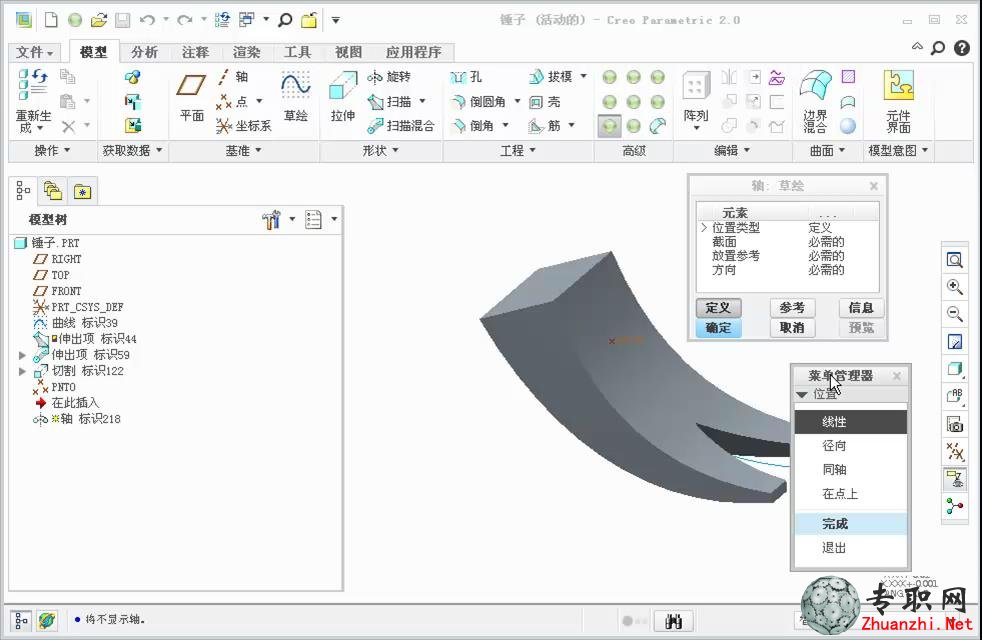The height and width of the screenshot is (640, 982).
Task: Click the 确定 button in the axis dialog
Action: pyautogui.click(x=718, y=328)
